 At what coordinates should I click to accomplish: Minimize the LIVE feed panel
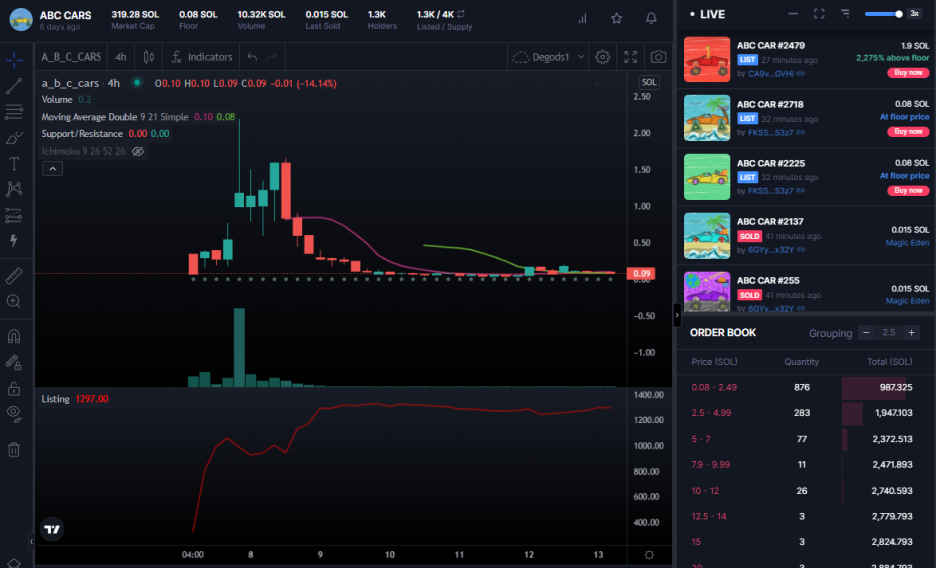[793, 13]
